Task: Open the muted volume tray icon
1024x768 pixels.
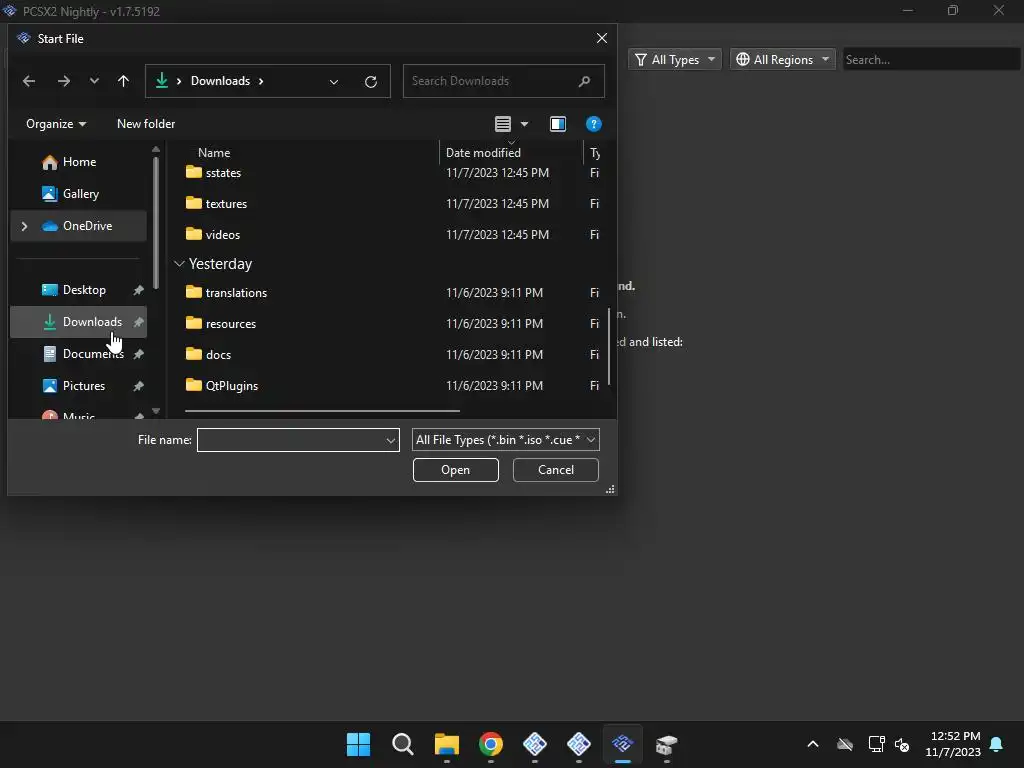Action: pyautogui.click(x=902, y=744)
